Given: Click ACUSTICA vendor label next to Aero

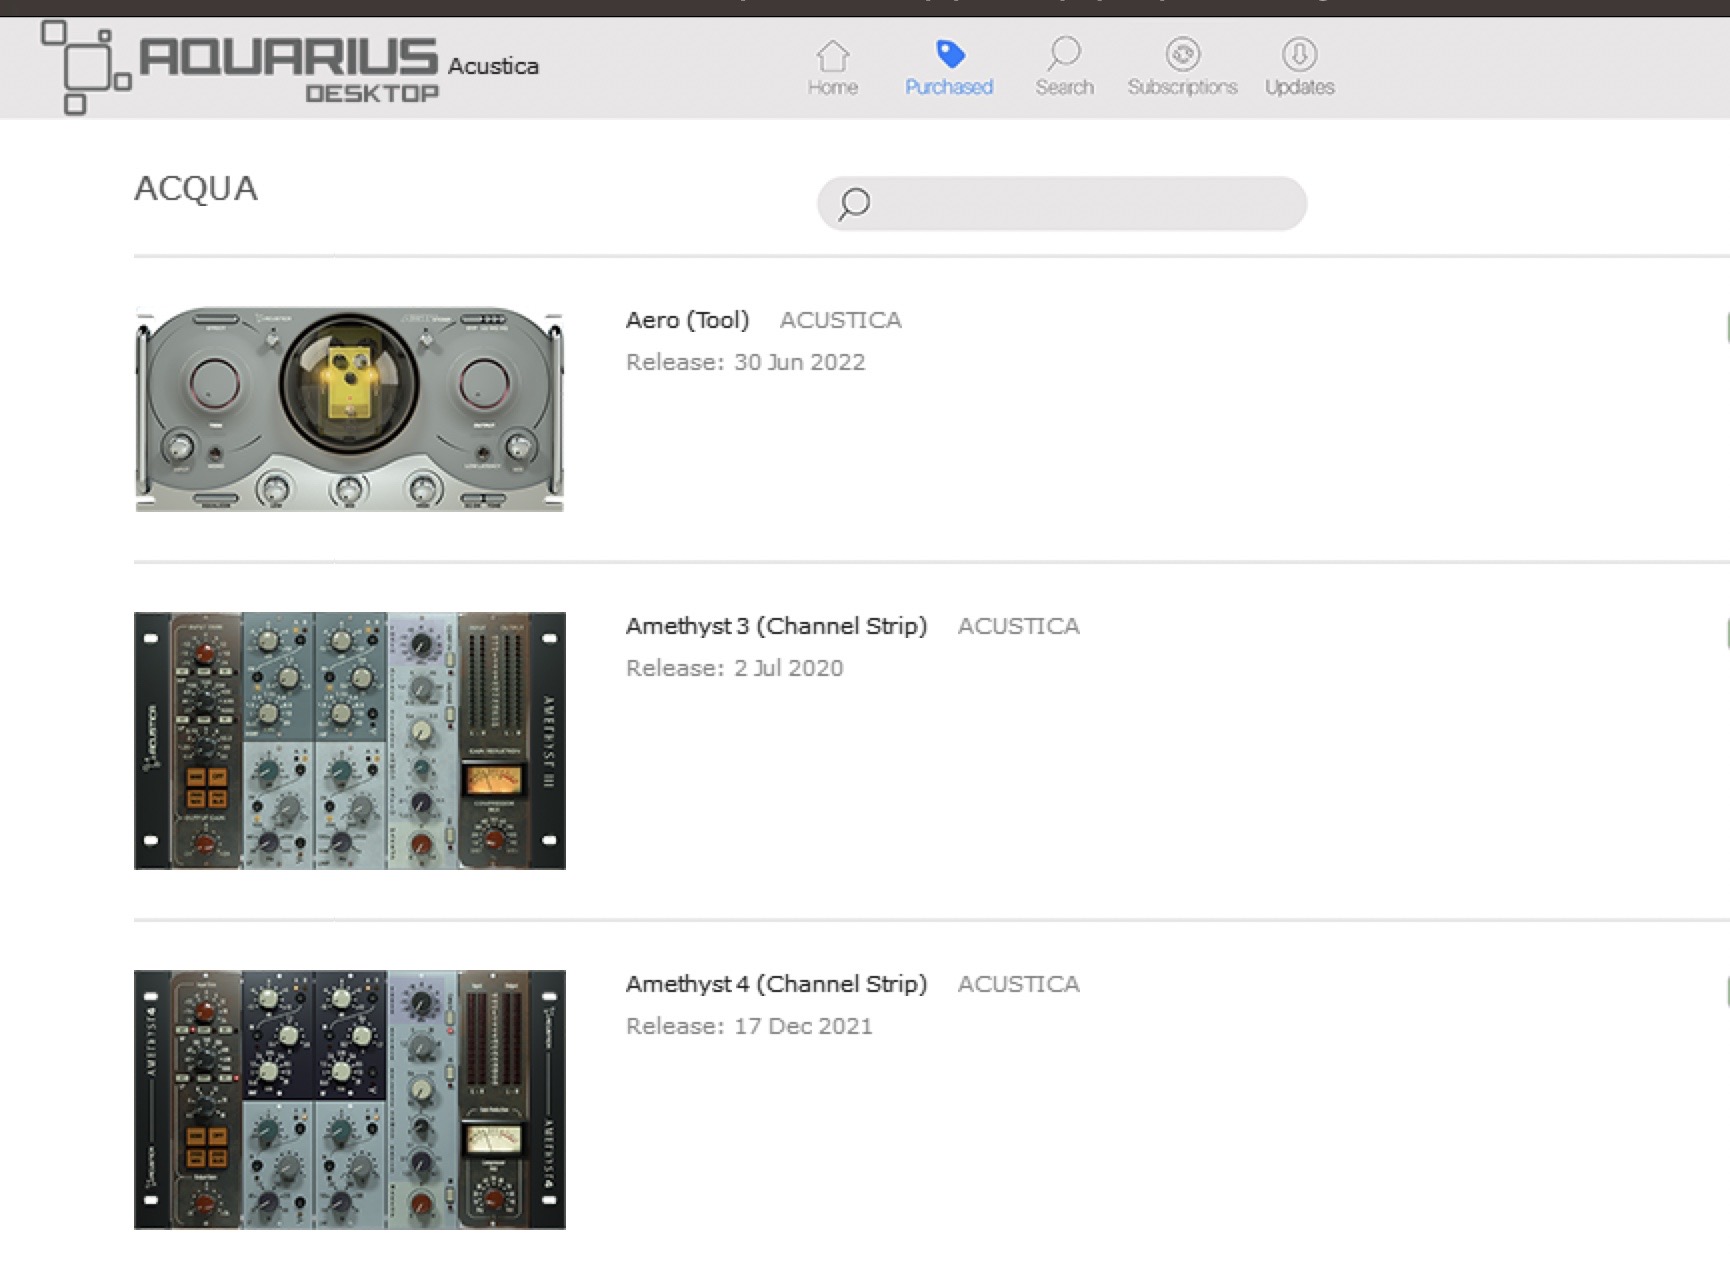Looking at the screenshot, I should click(840, 320).
